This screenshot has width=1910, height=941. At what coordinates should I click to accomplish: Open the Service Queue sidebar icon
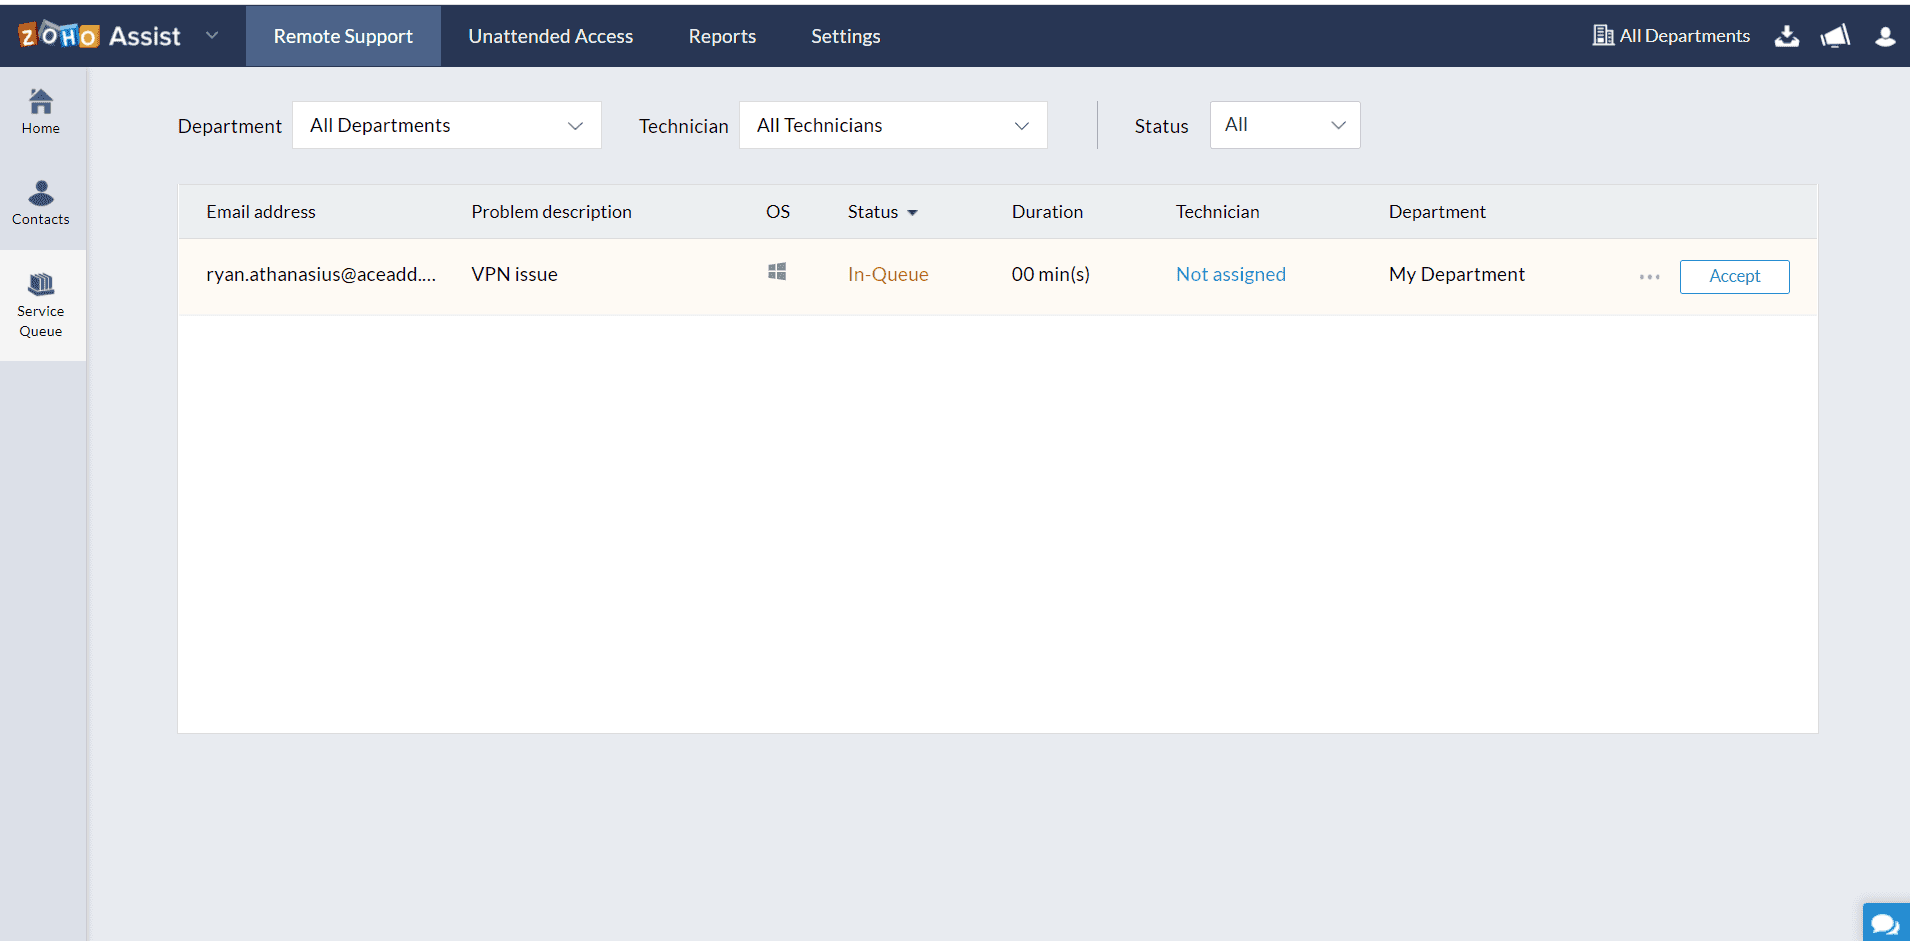pos(41,305)
